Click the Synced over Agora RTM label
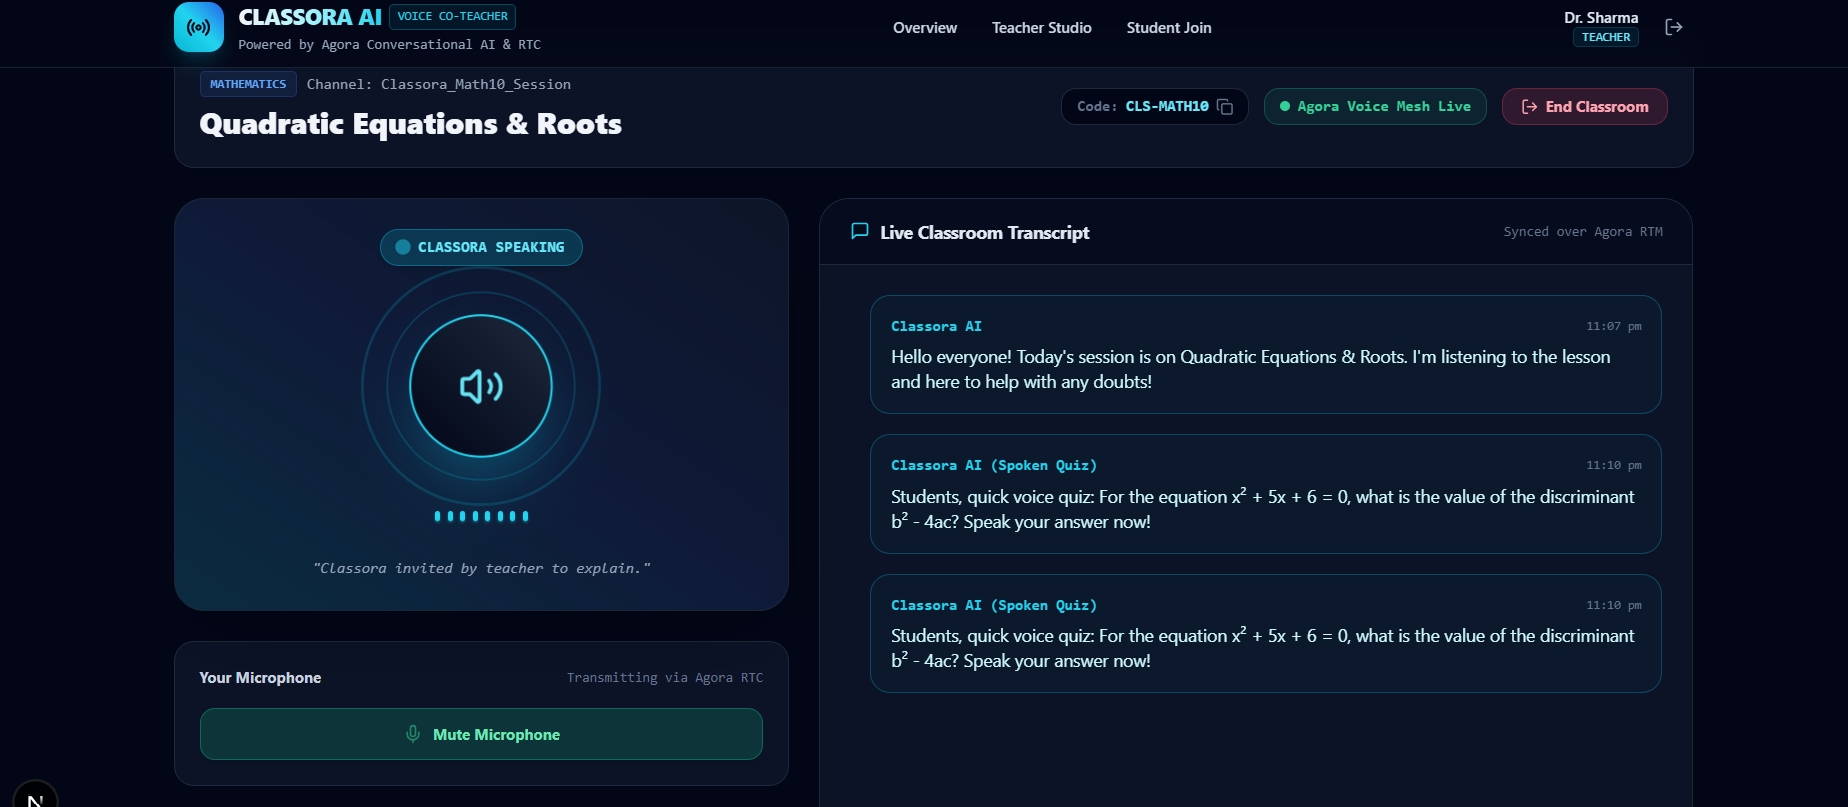This screenshot has width=1848, height=807. [x=1583, y=232]
